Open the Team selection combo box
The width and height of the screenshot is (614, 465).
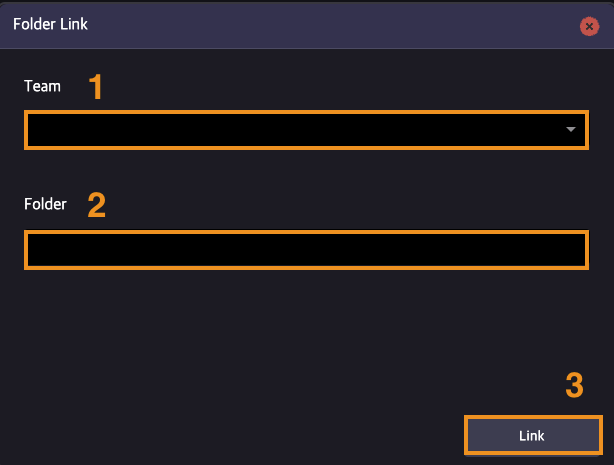tap(306, 130)
